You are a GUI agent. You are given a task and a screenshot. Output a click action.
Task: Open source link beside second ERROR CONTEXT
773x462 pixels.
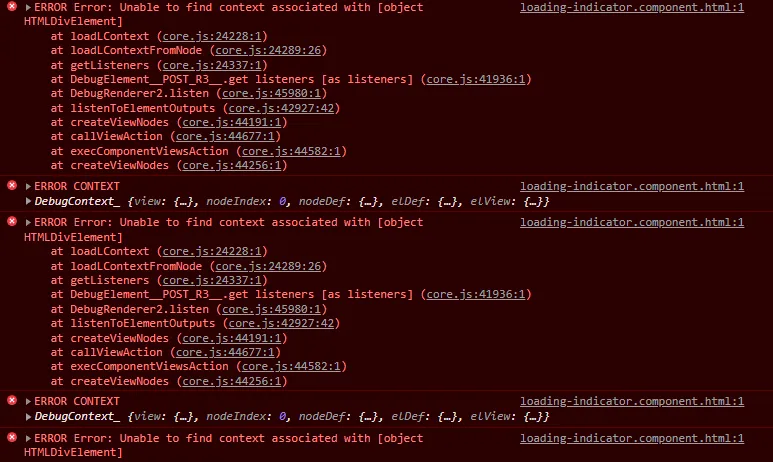pyautogui.click(x=632, y=401)
